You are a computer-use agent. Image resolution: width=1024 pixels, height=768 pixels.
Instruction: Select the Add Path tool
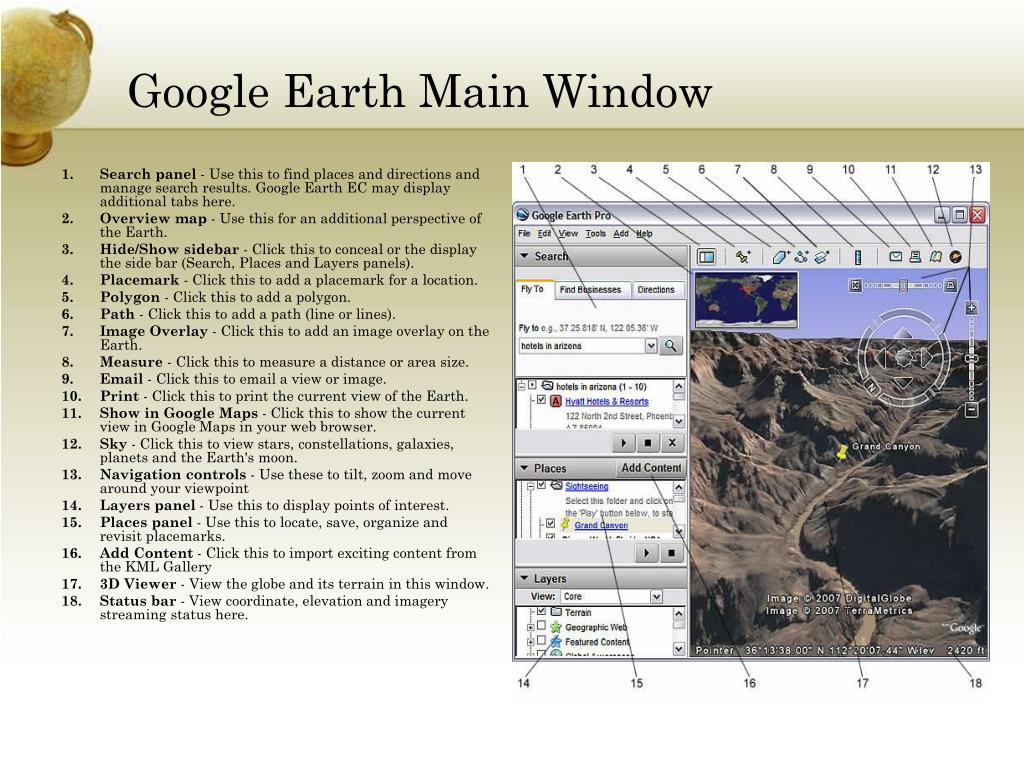pyautogui.click(x=801, y=257)
